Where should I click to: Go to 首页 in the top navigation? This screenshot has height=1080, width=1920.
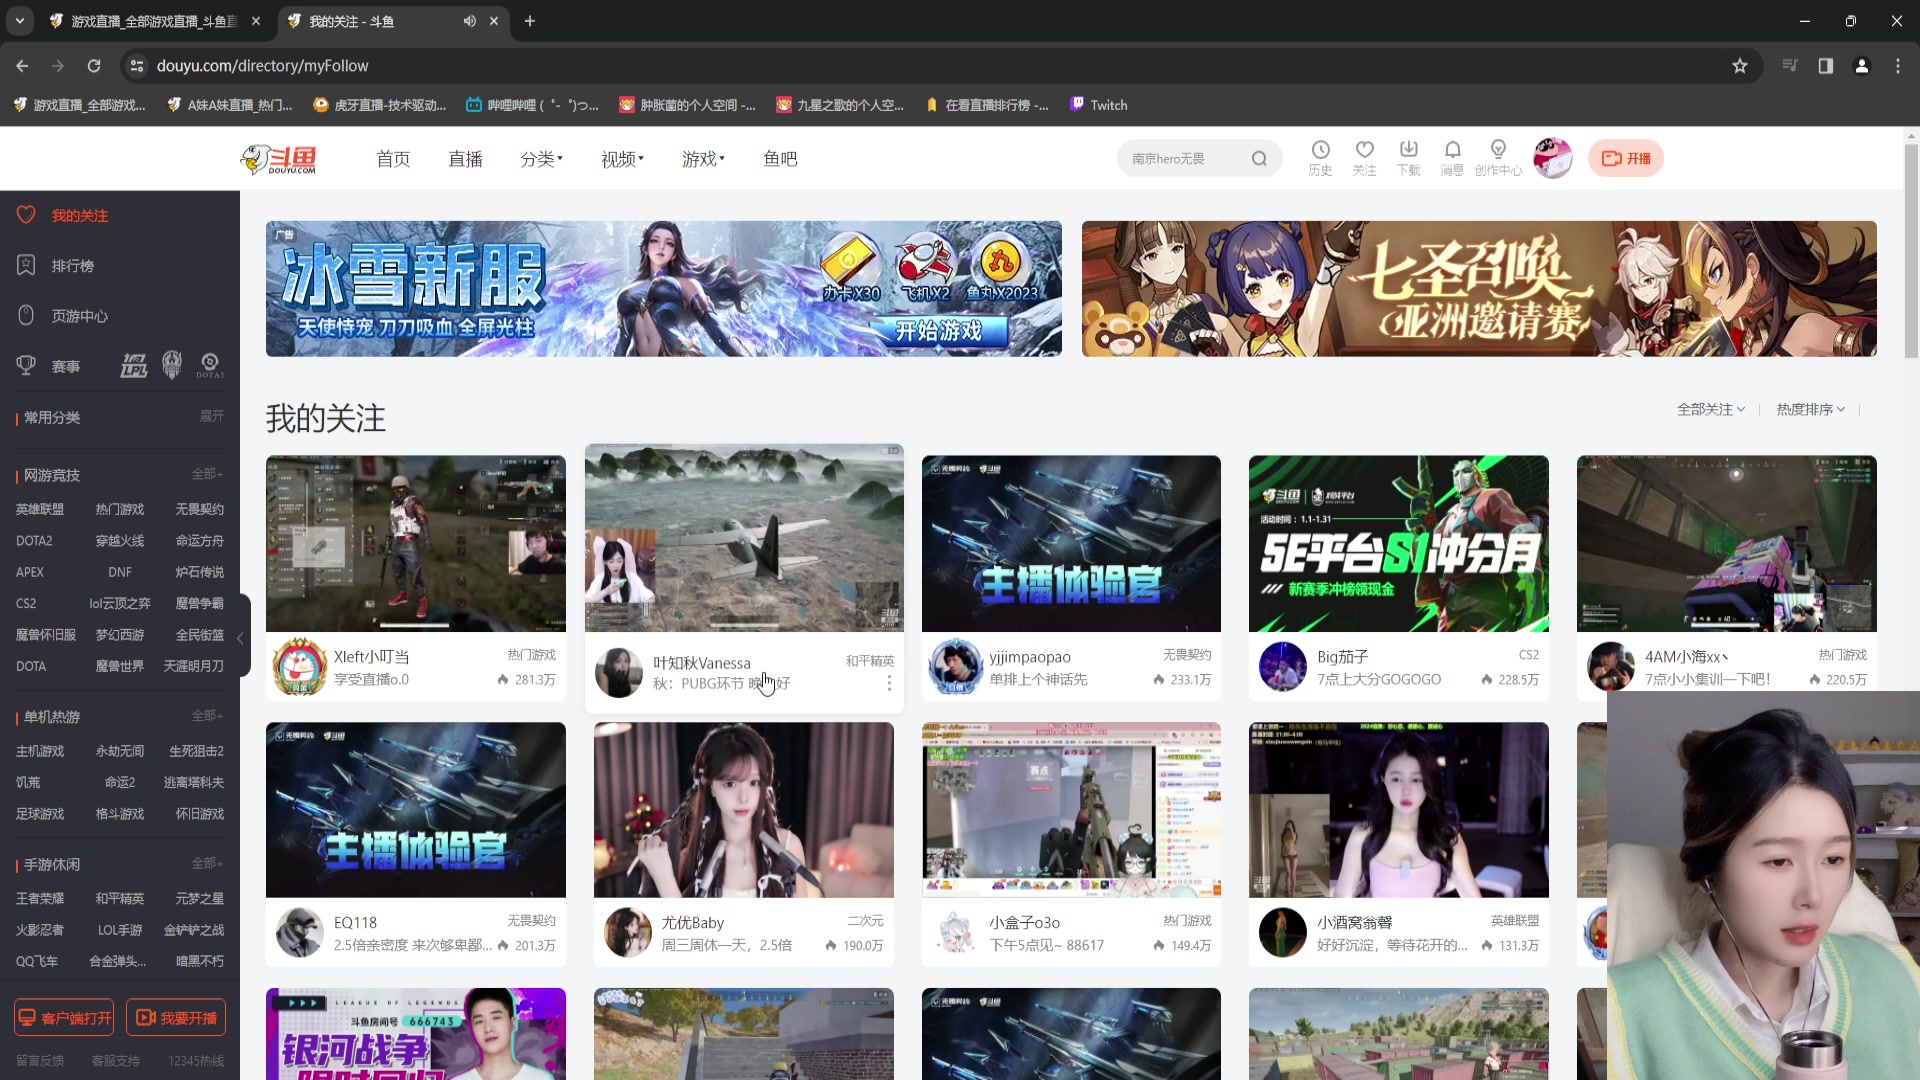click(393, 159)
